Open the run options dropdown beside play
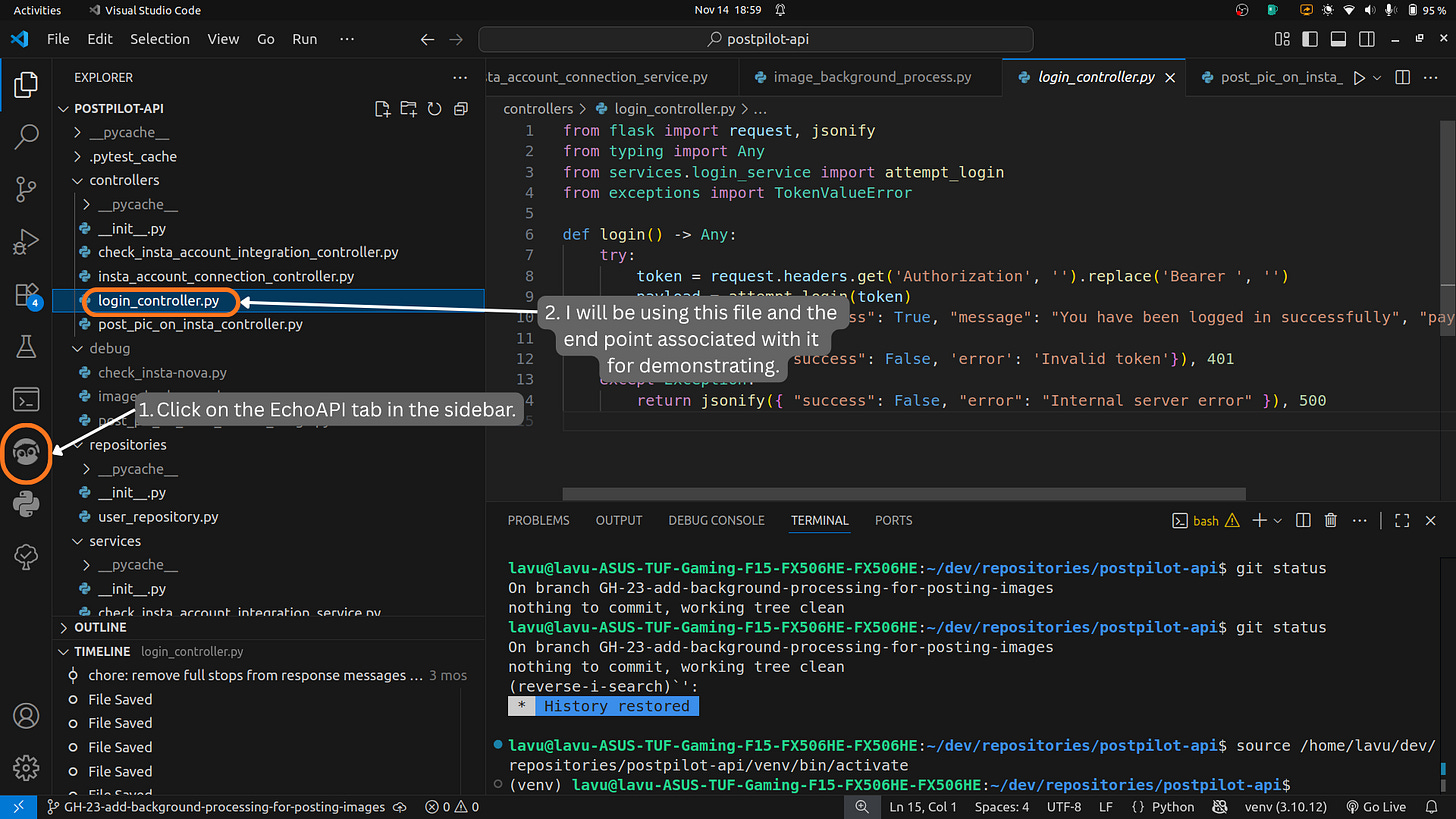Screen dimensions: 1456x819 click(x=1377, y=77)
